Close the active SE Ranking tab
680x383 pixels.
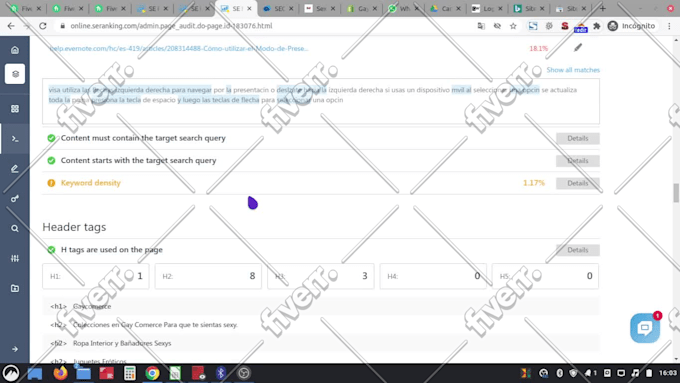point(249,8)
